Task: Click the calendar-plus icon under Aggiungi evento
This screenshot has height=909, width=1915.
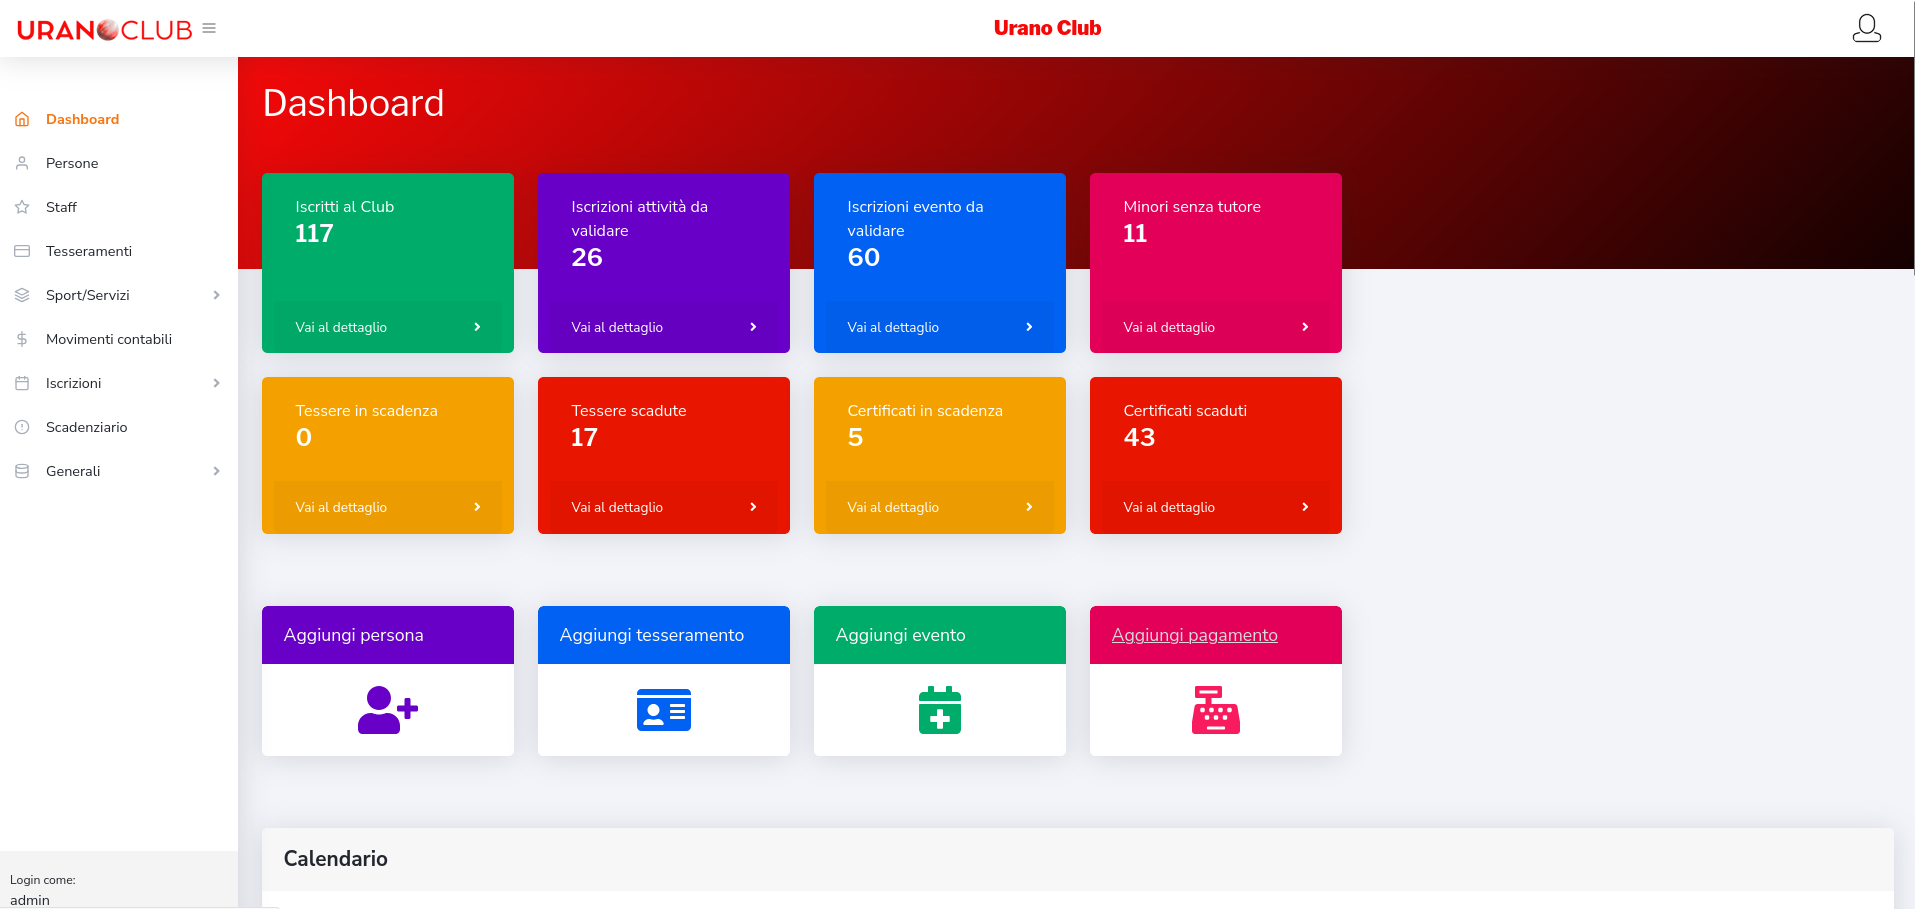Action: 940,710
